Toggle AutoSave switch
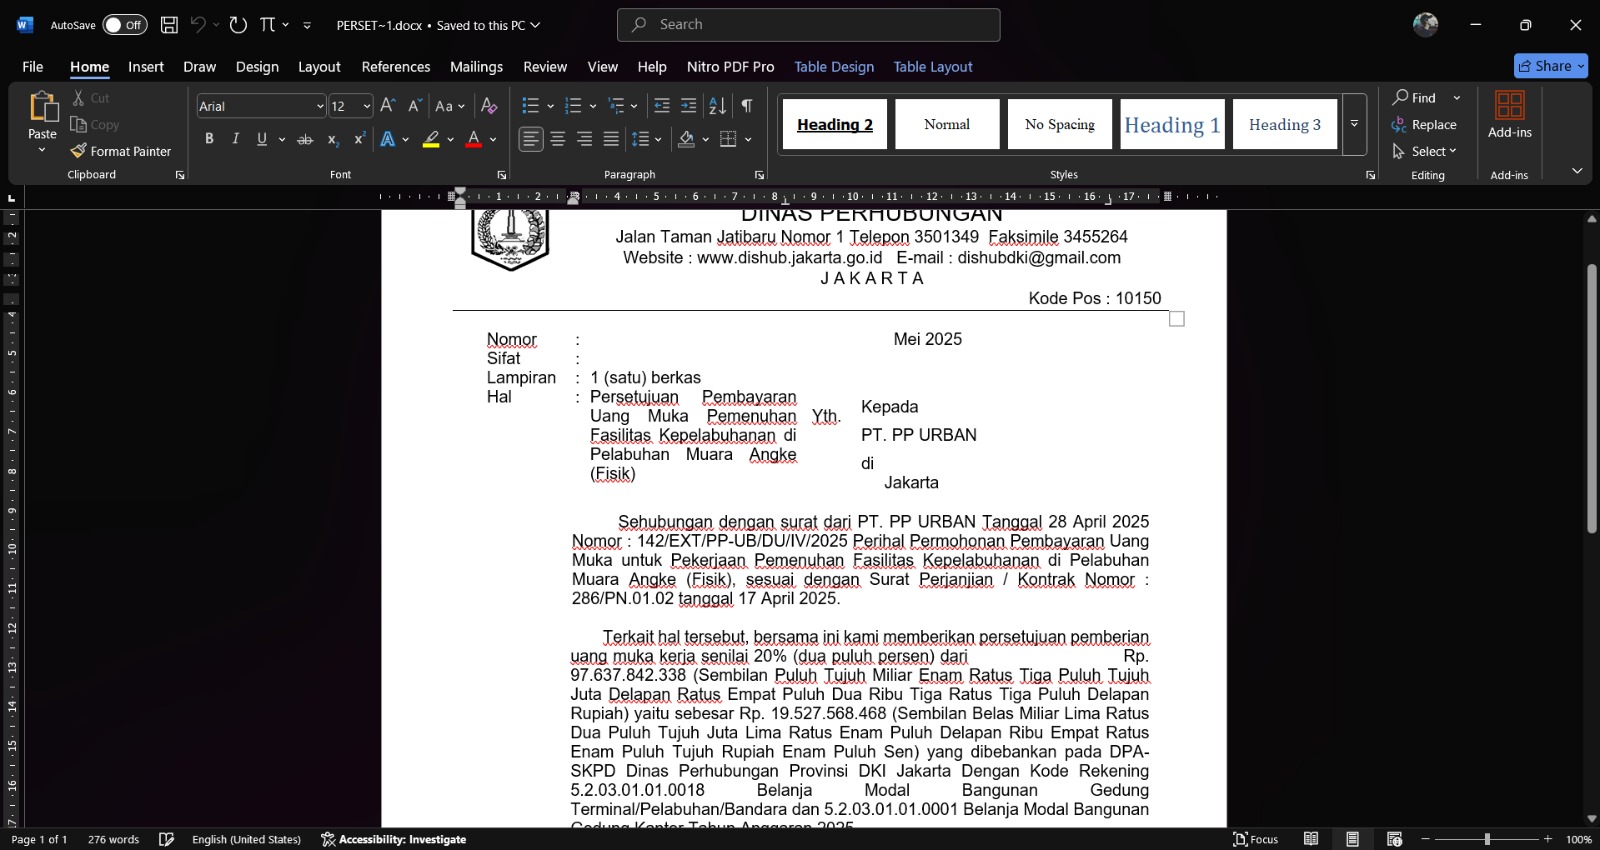This screenshot has height=850, width=1600. 125,25
